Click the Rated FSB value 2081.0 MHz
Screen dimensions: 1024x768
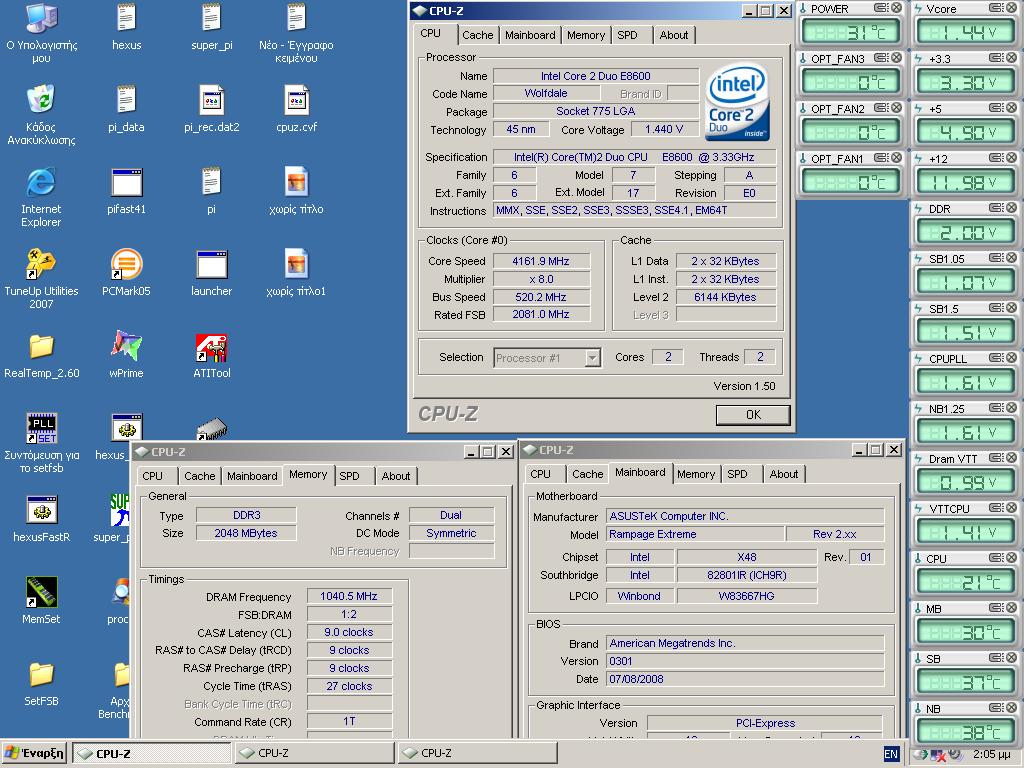tap(541, 314)
